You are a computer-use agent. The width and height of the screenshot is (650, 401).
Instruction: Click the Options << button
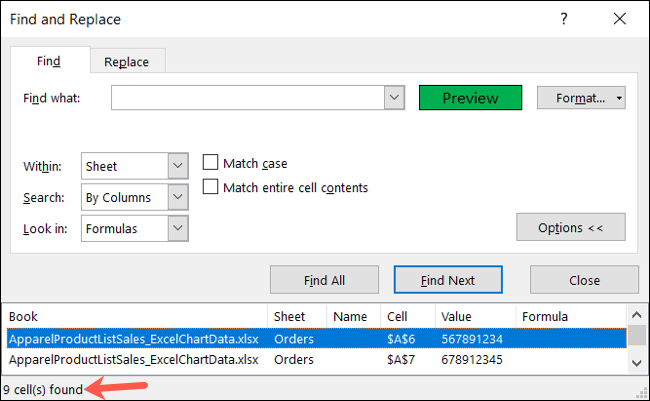tap(570, 228)
